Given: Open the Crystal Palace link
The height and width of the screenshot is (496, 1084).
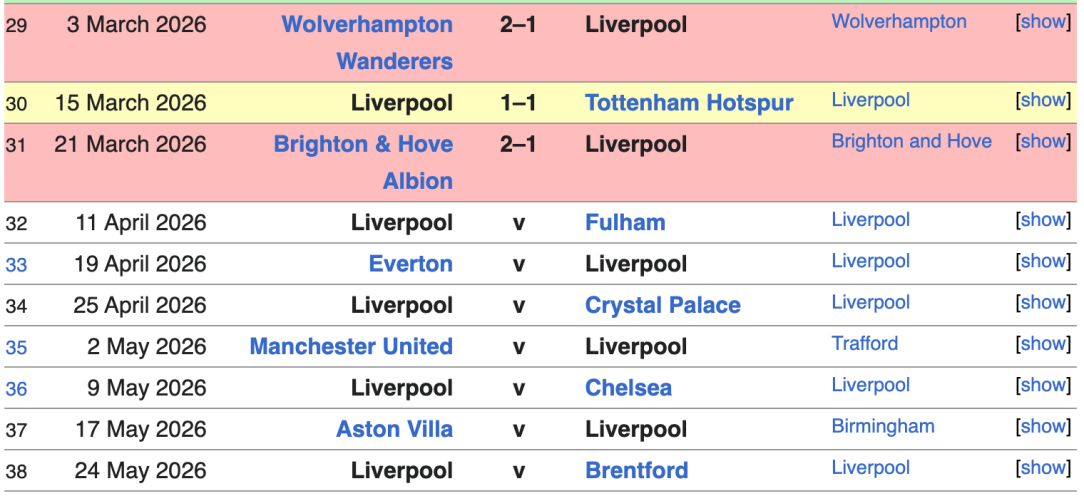Looking at the screenshot, I should pos(662,305).
